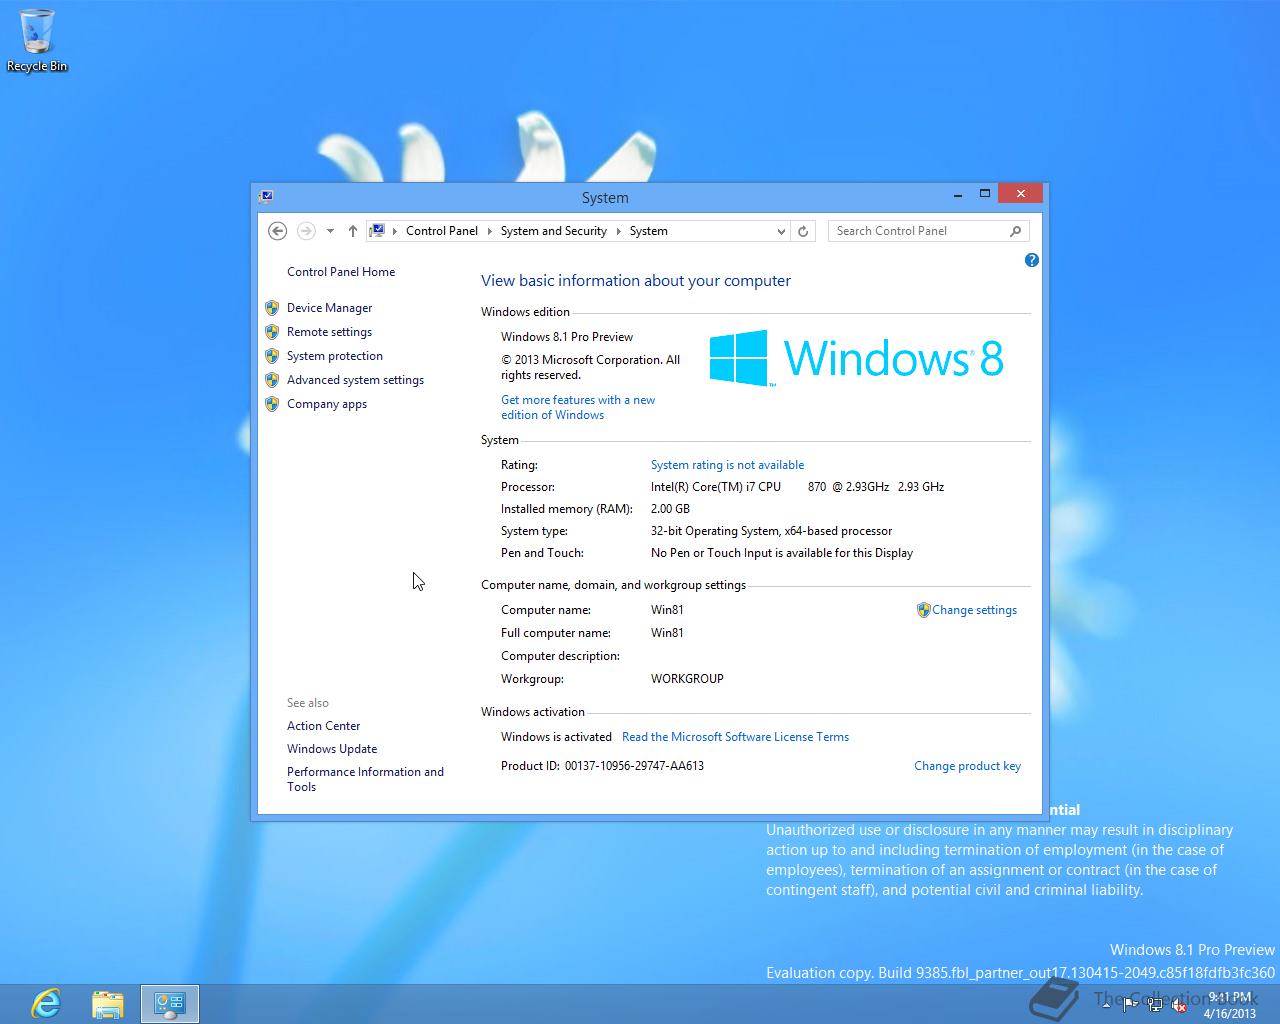Refresh the System page
Screen dimensions: 1280x1024
click(802, 231)
